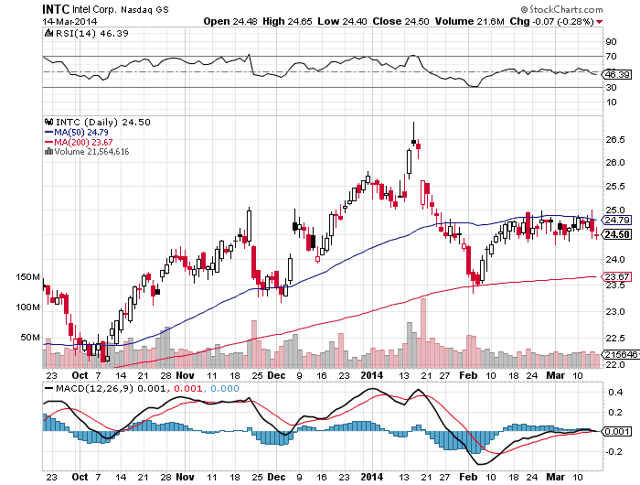The width and height of the screenshot is (640, 485).
Task: Click the Low 24.40 value
Action: 342,21
